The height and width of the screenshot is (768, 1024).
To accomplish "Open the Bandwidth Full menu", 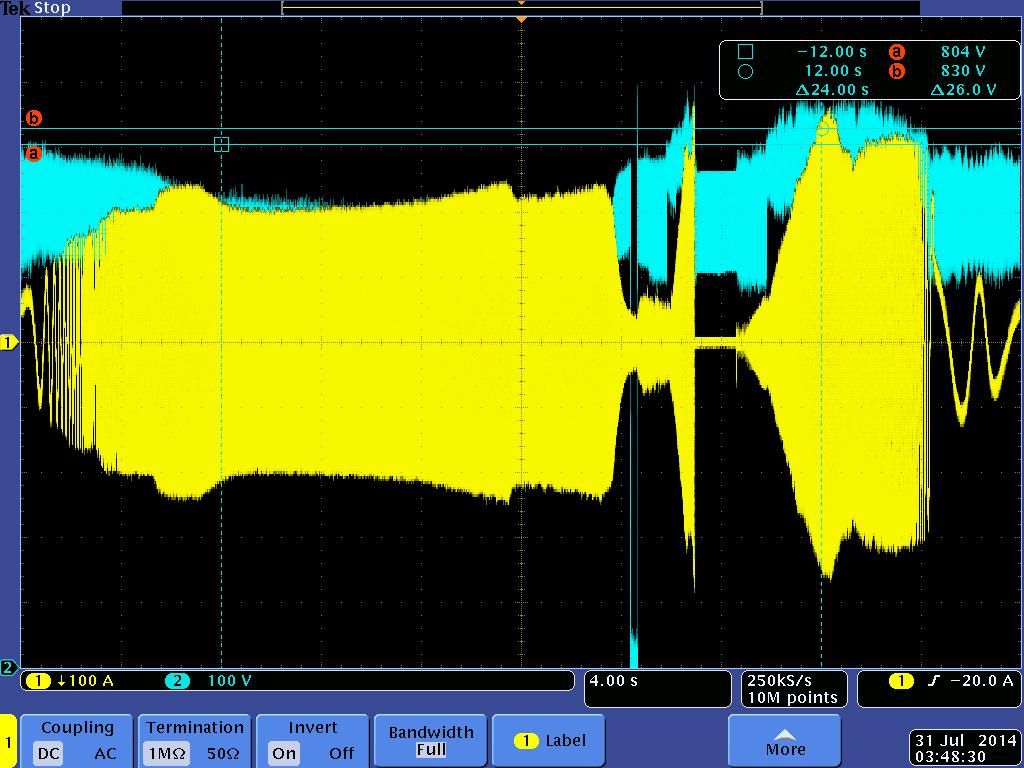I will 430,741.
